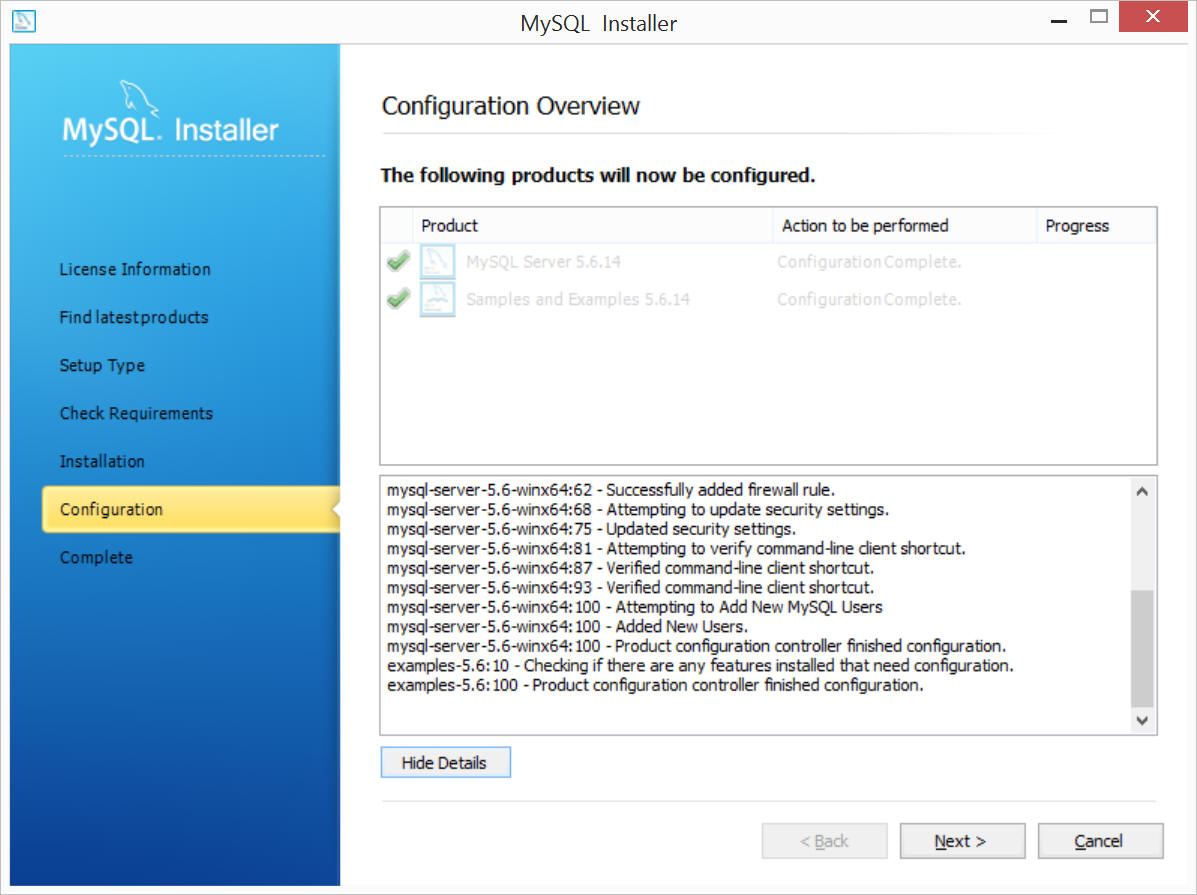1197x895 pixels.
Task: Click Configuration Complete status for MySQL Server
Action: pyautogui.click(x=869, y=262)
